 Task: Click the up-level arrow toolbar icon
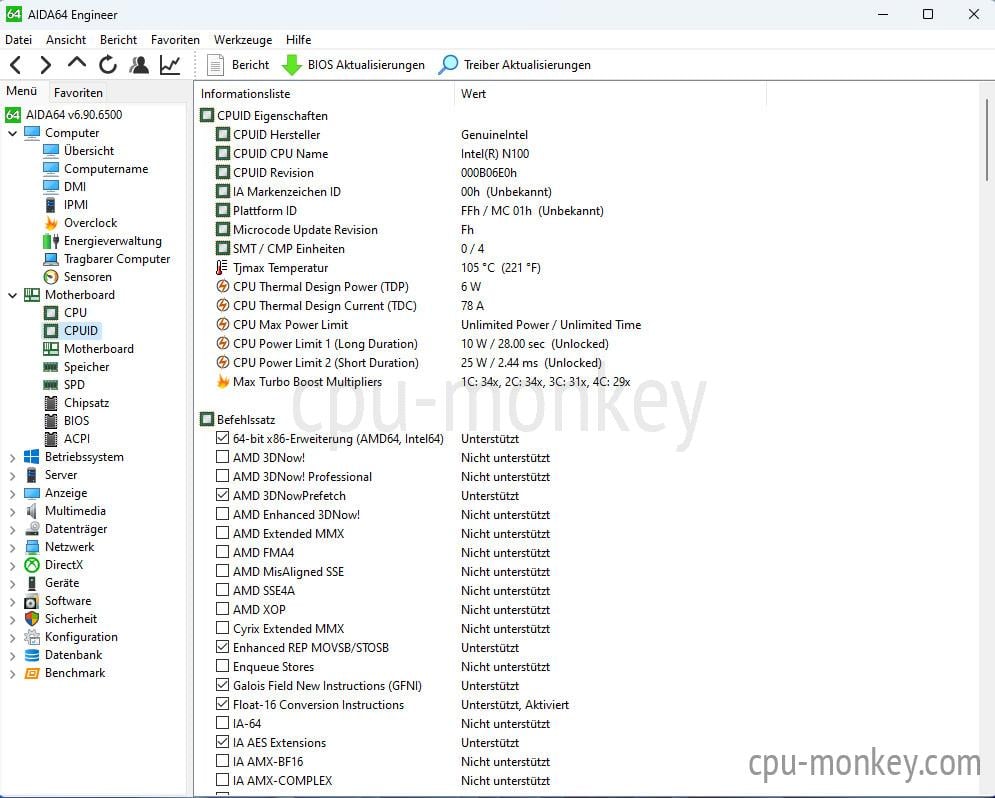click(77, 63)
